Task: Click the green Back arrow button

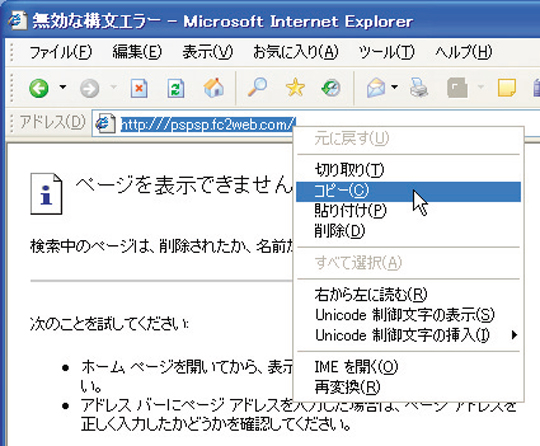Action: coord(39,88)
